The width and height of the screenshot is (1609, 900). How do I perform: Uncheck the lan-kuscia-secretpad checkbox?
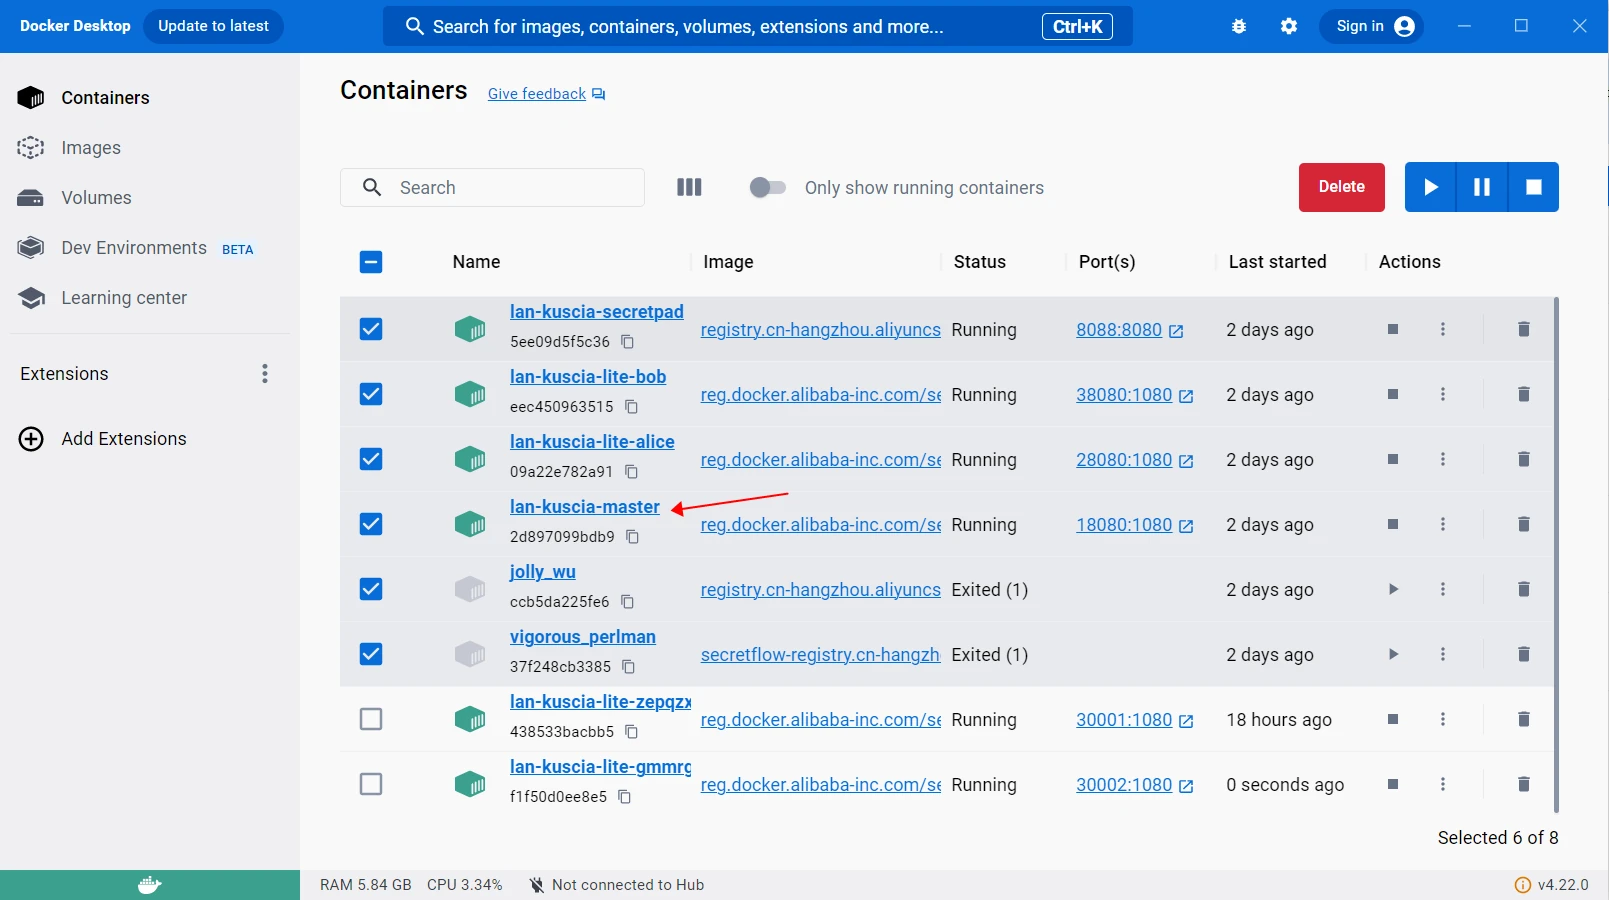click(x=371, y=329)
